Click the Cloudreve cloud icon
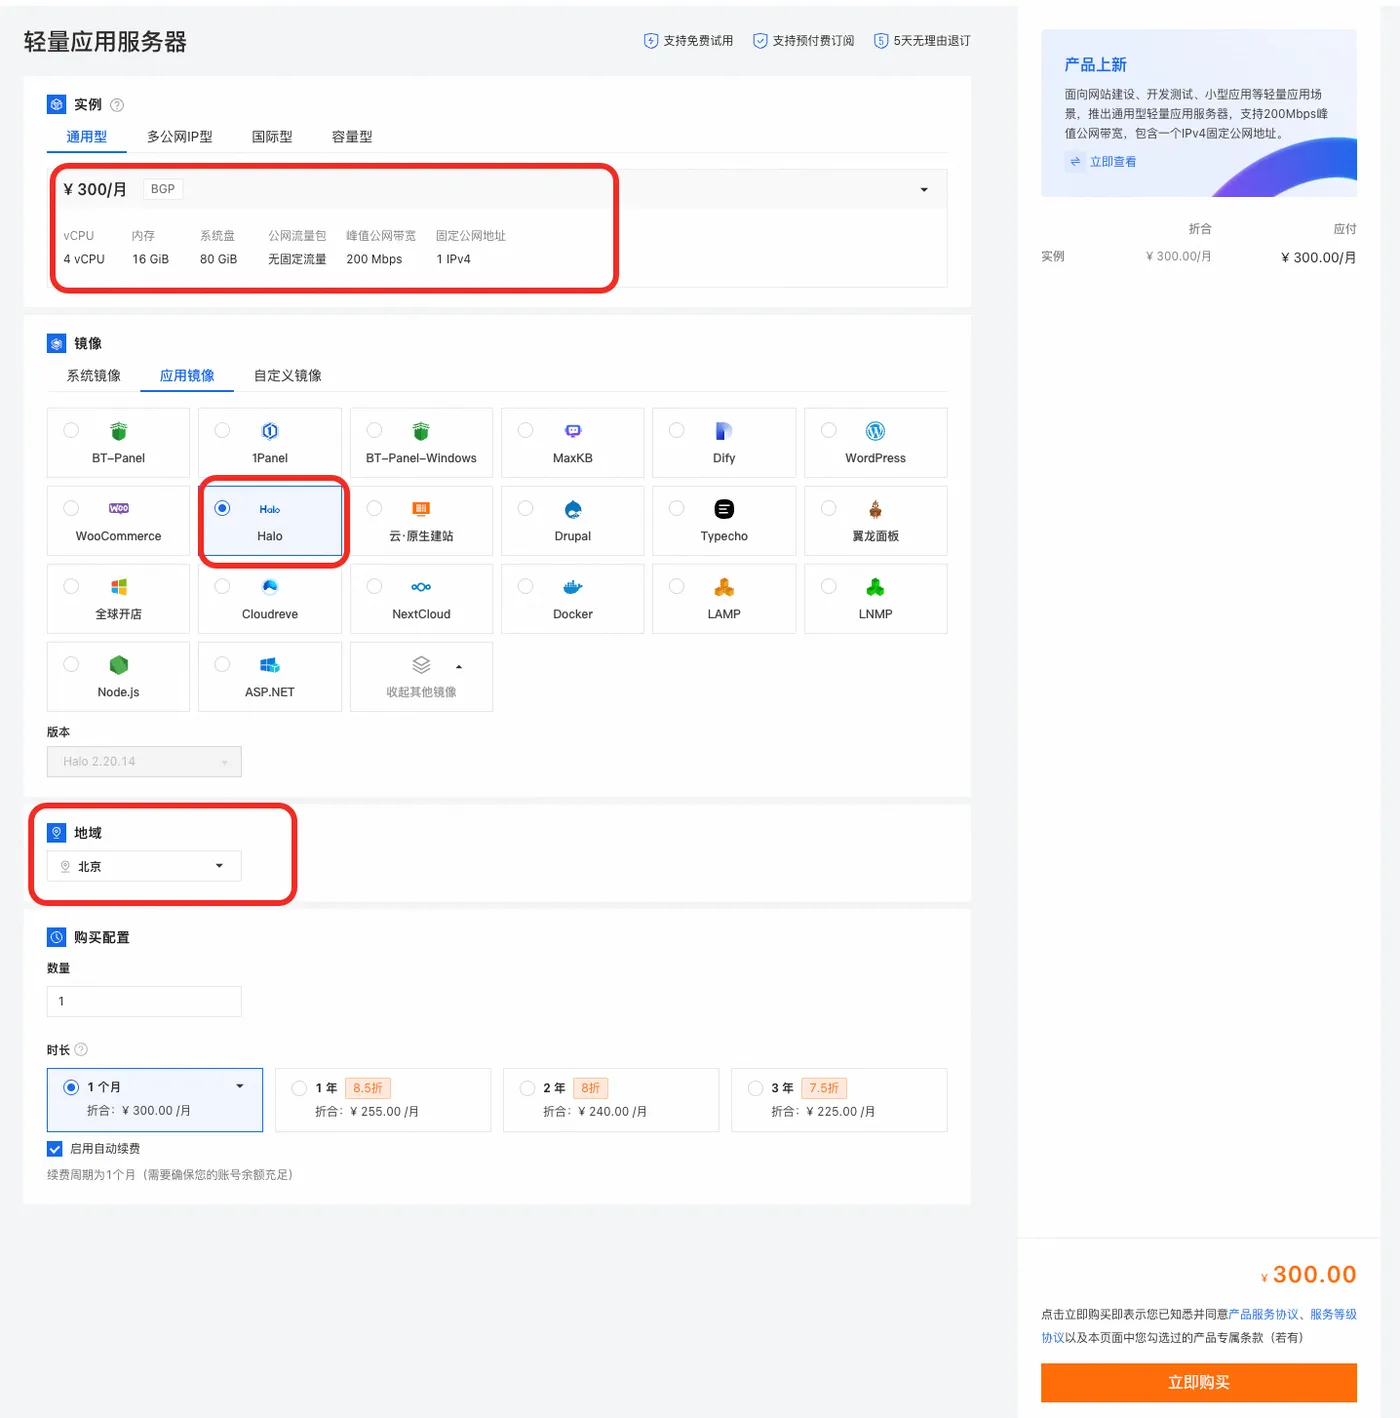The width and height of the screenshot is (1400, 1418). (270, 587)
